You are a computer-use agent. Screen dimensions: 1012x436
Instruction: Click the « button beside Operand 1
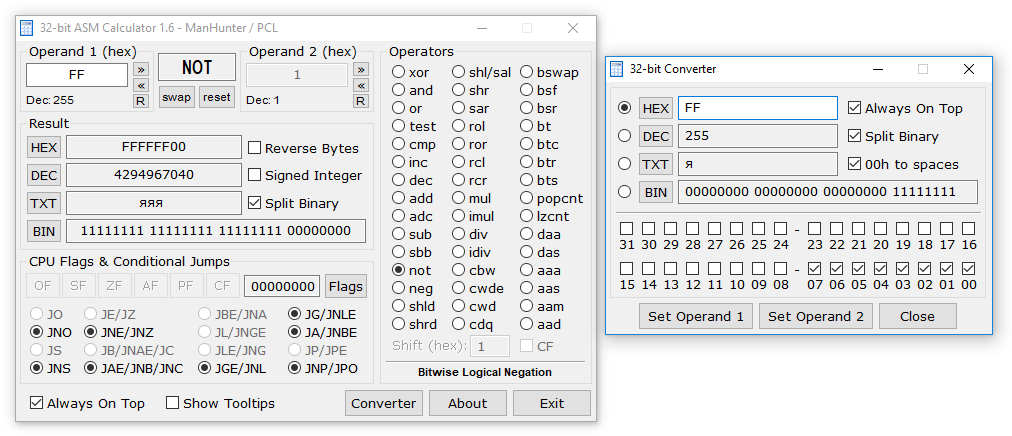tap(141, 85)
